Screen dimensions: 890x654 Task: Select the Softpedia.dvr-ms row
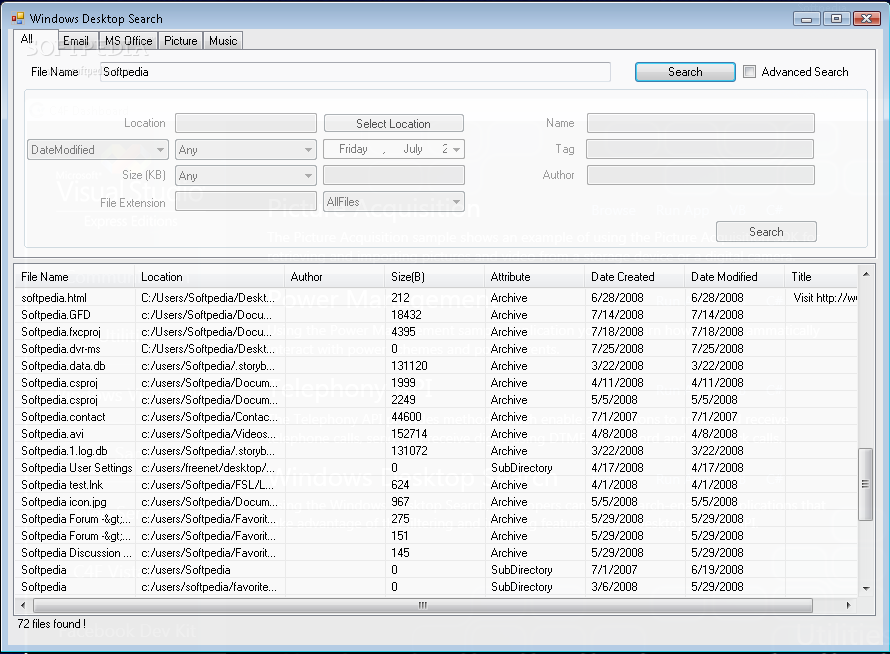coord(436,349)
